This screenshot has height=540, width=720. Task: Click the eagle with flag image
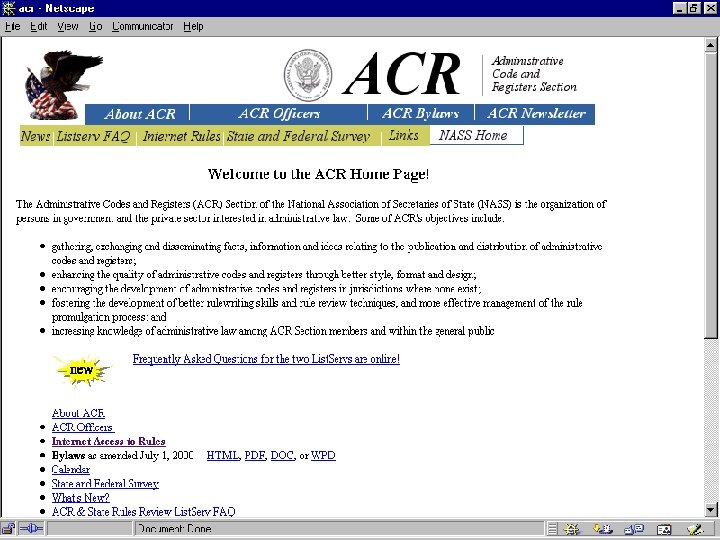click(x=63, y=85)
